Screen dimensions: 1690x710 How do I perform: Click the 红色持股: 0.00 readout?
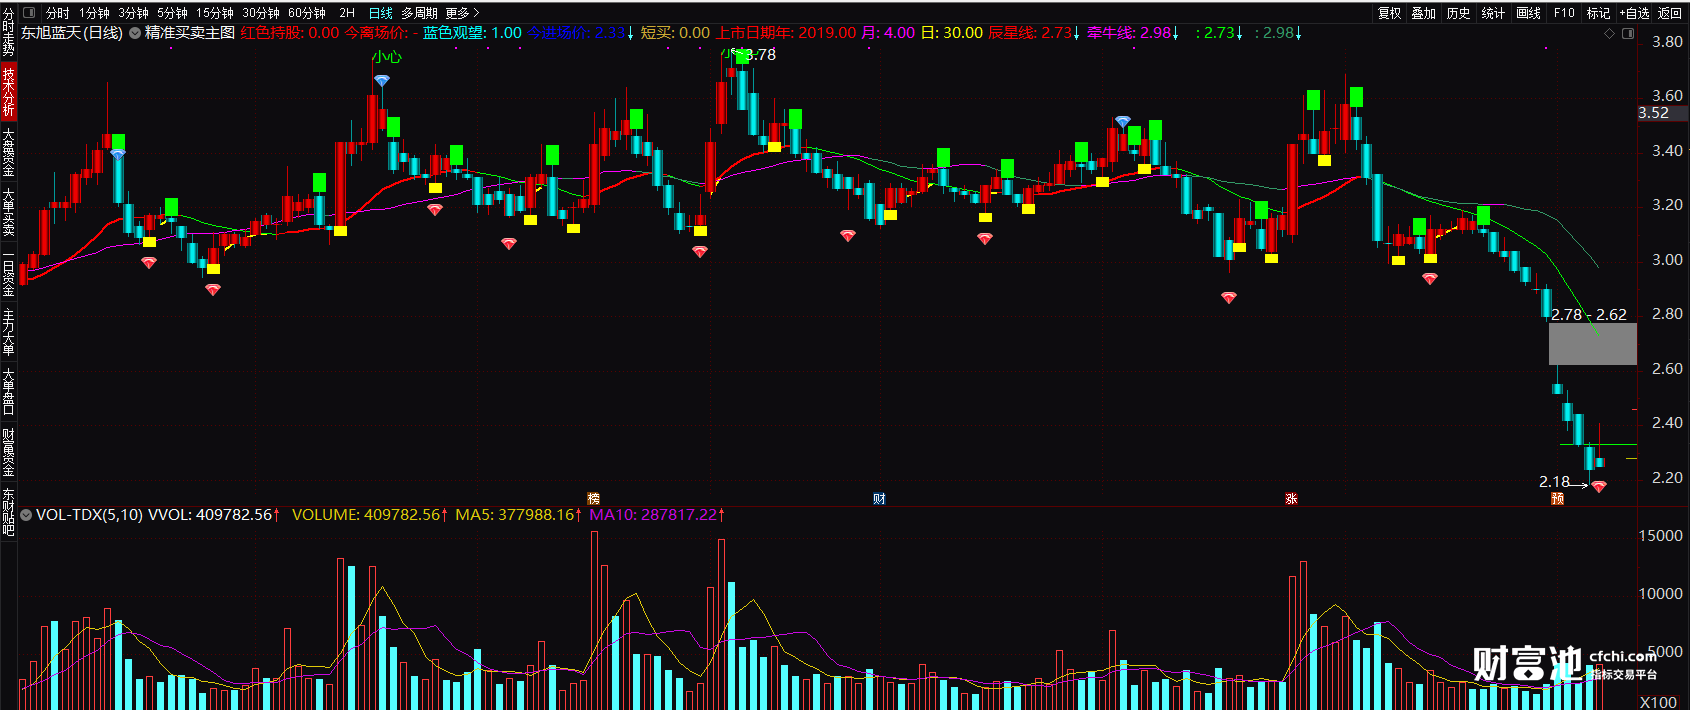(x=290, y=33)
